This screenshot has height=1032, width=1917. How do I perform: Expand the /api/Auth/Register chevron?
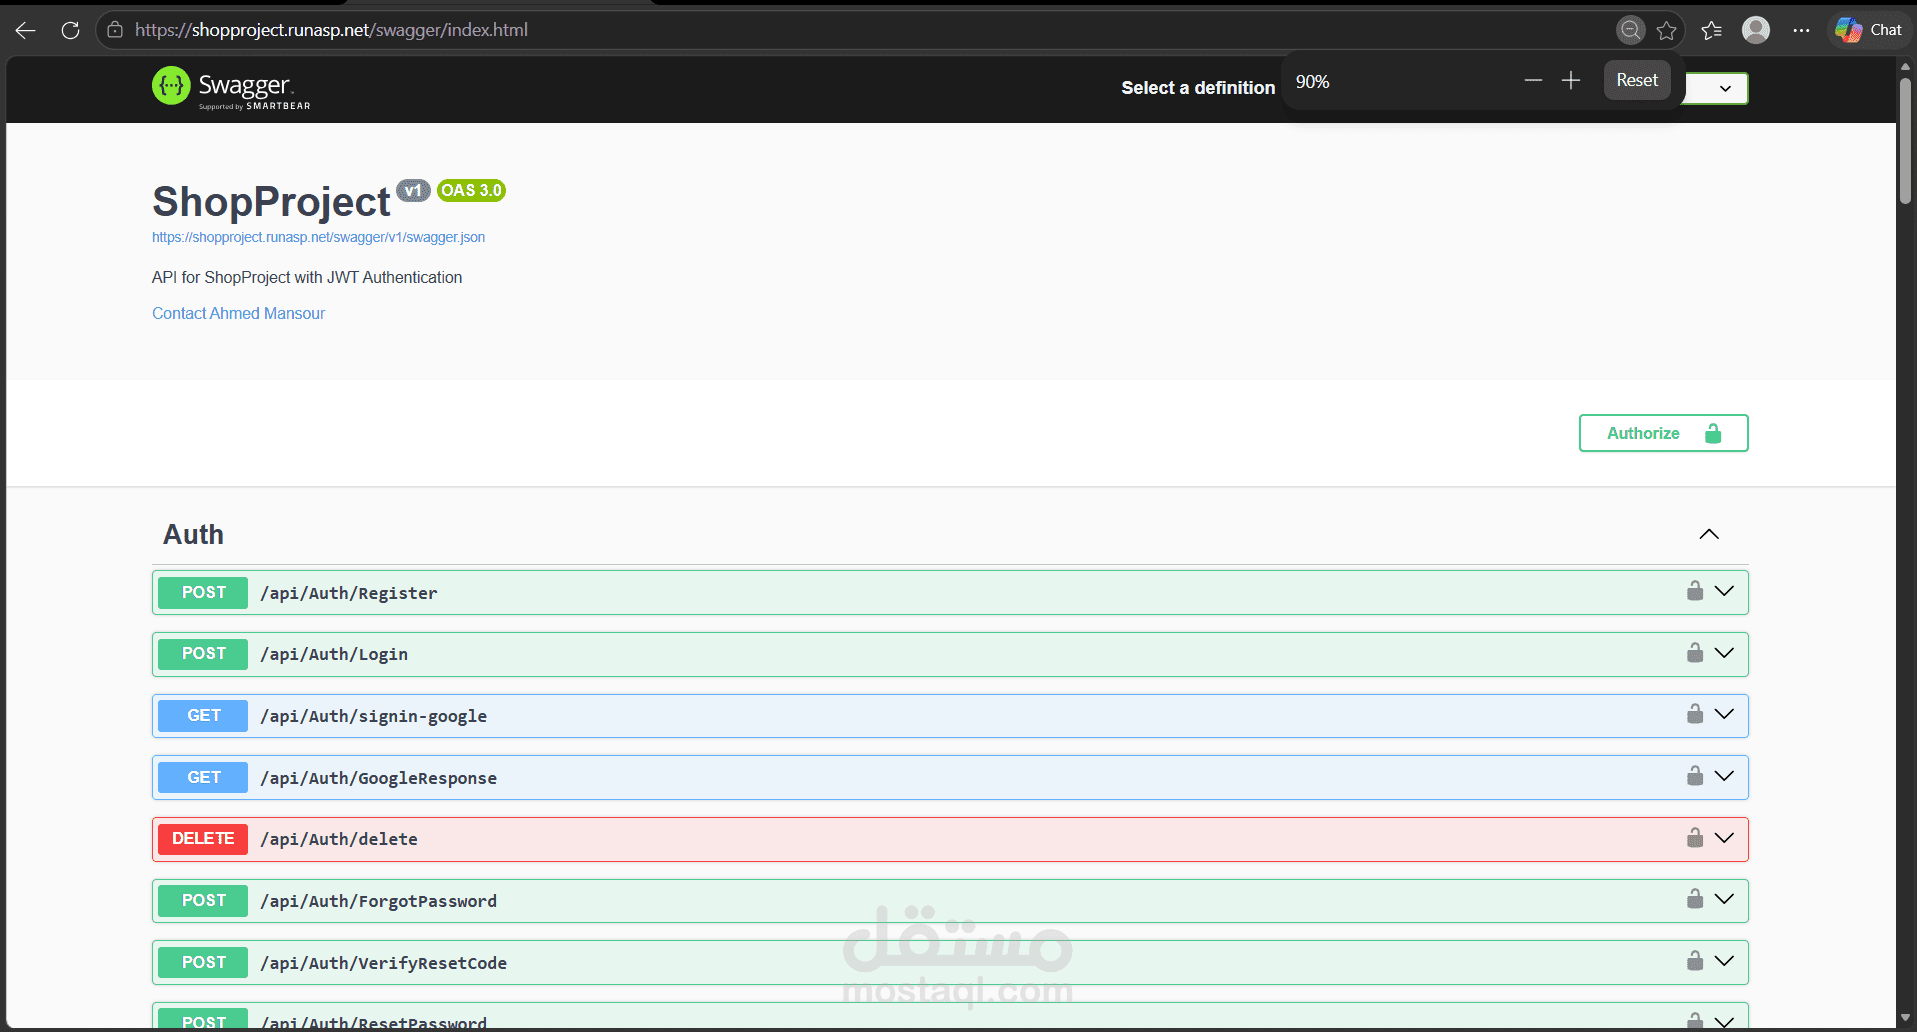[1724, 591]
